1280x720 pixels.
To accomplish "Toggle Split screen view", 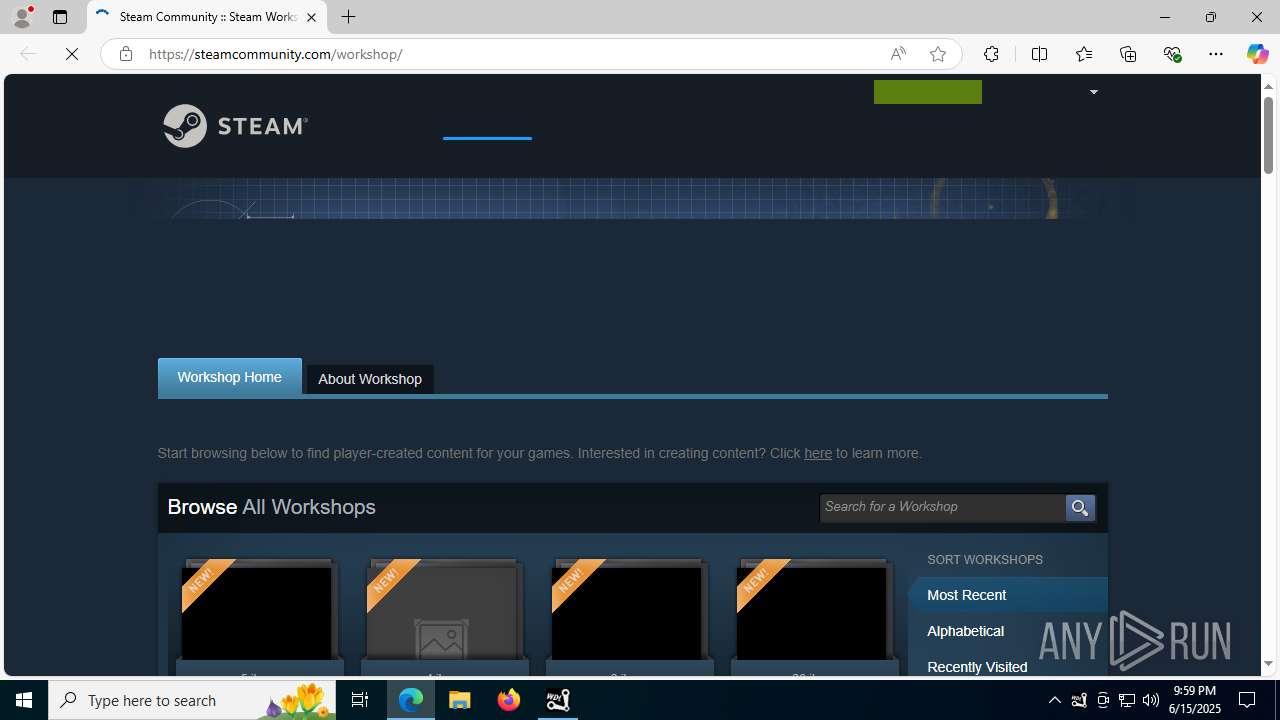I will click(x=1039, y=54).
